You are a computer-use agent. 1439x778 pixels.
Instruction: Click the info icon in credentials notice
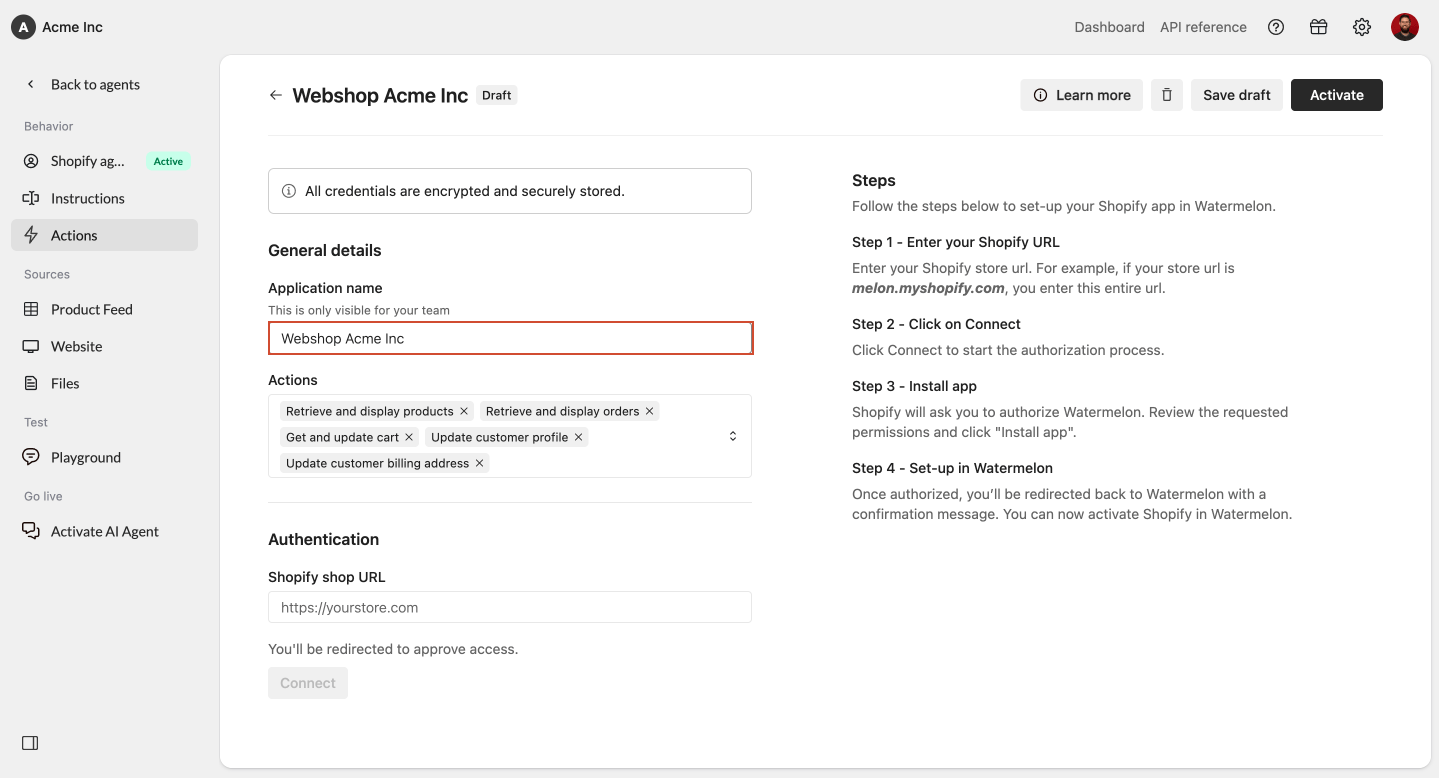click(x=289, y=191)
